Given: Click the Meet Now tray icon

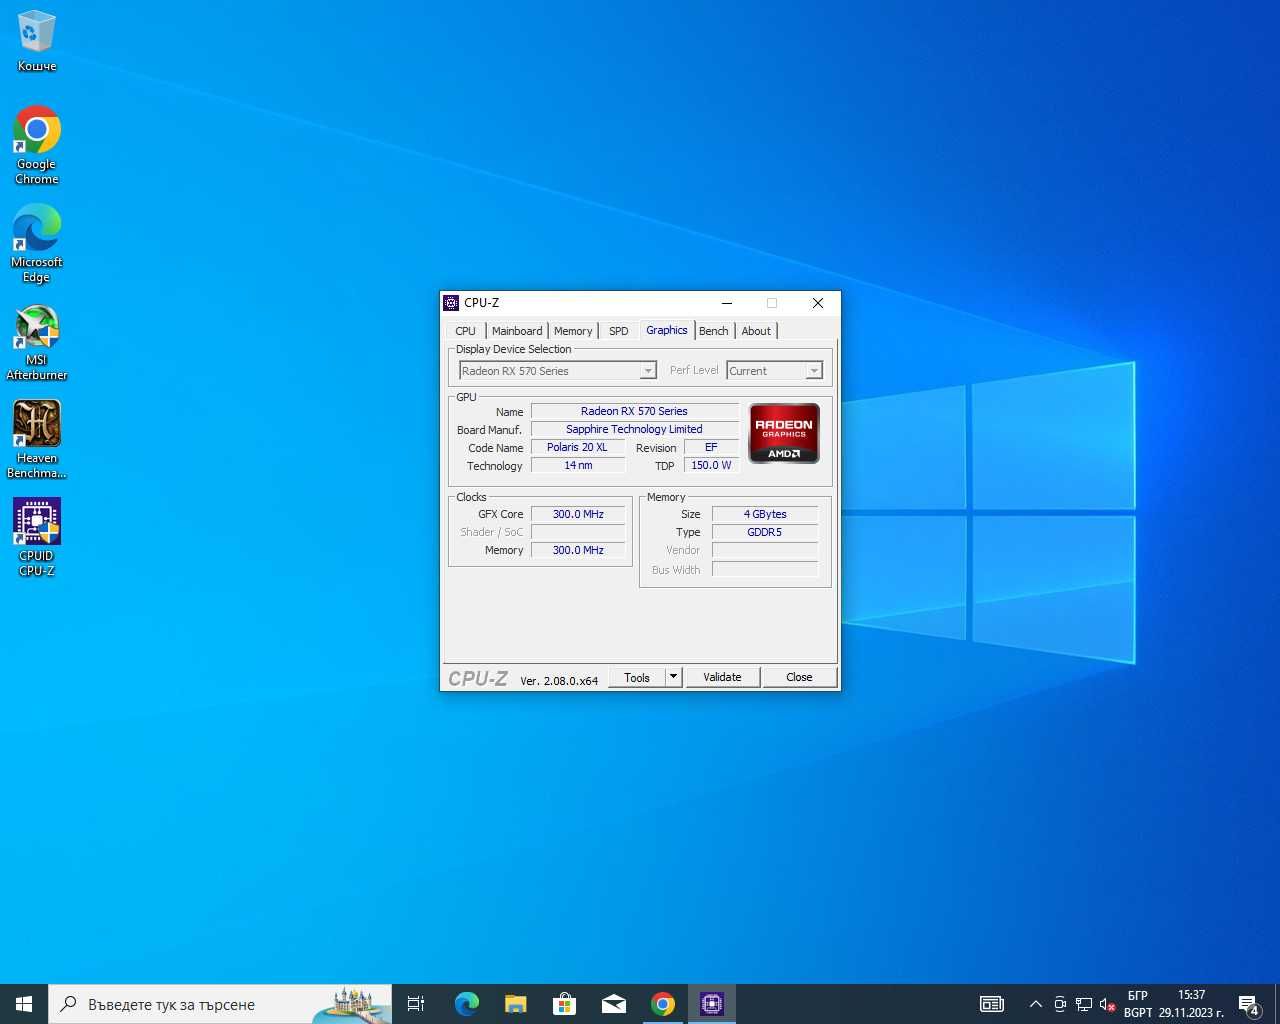Looking at the screenshot, I should click(x=1060, y=1004).
